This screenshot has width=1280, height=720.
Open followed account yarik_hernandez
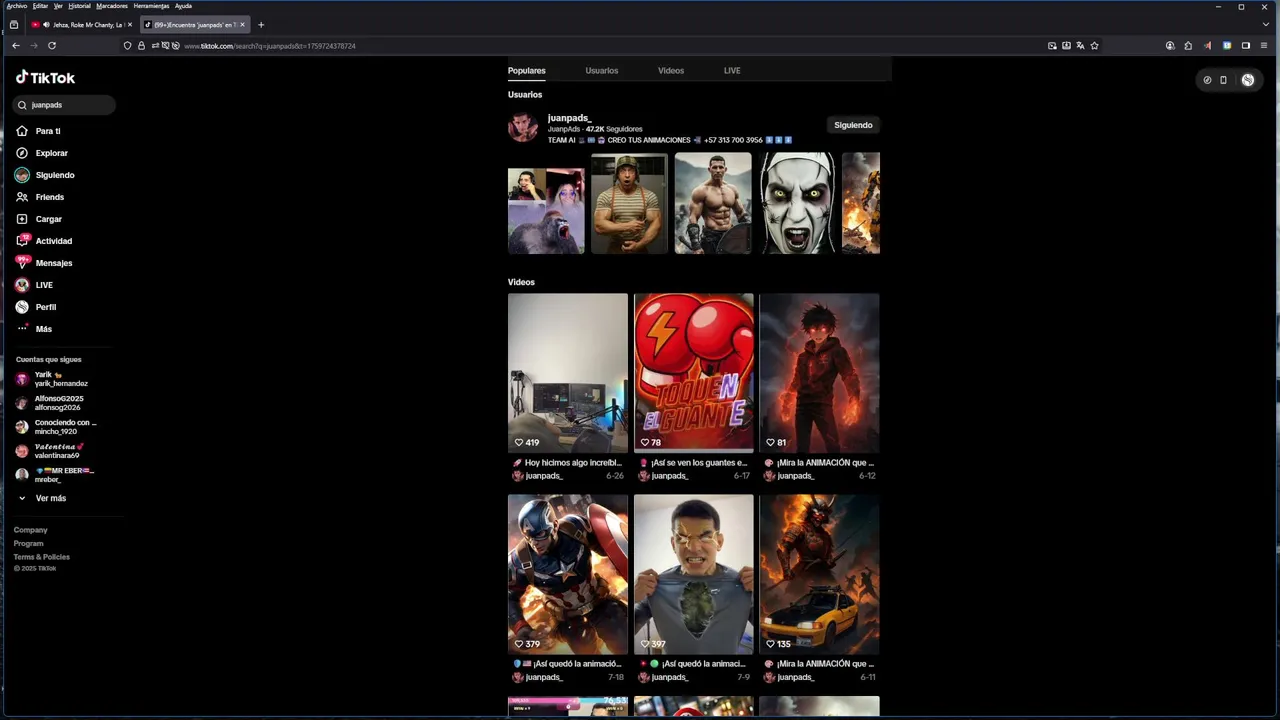tap(61, 379)
